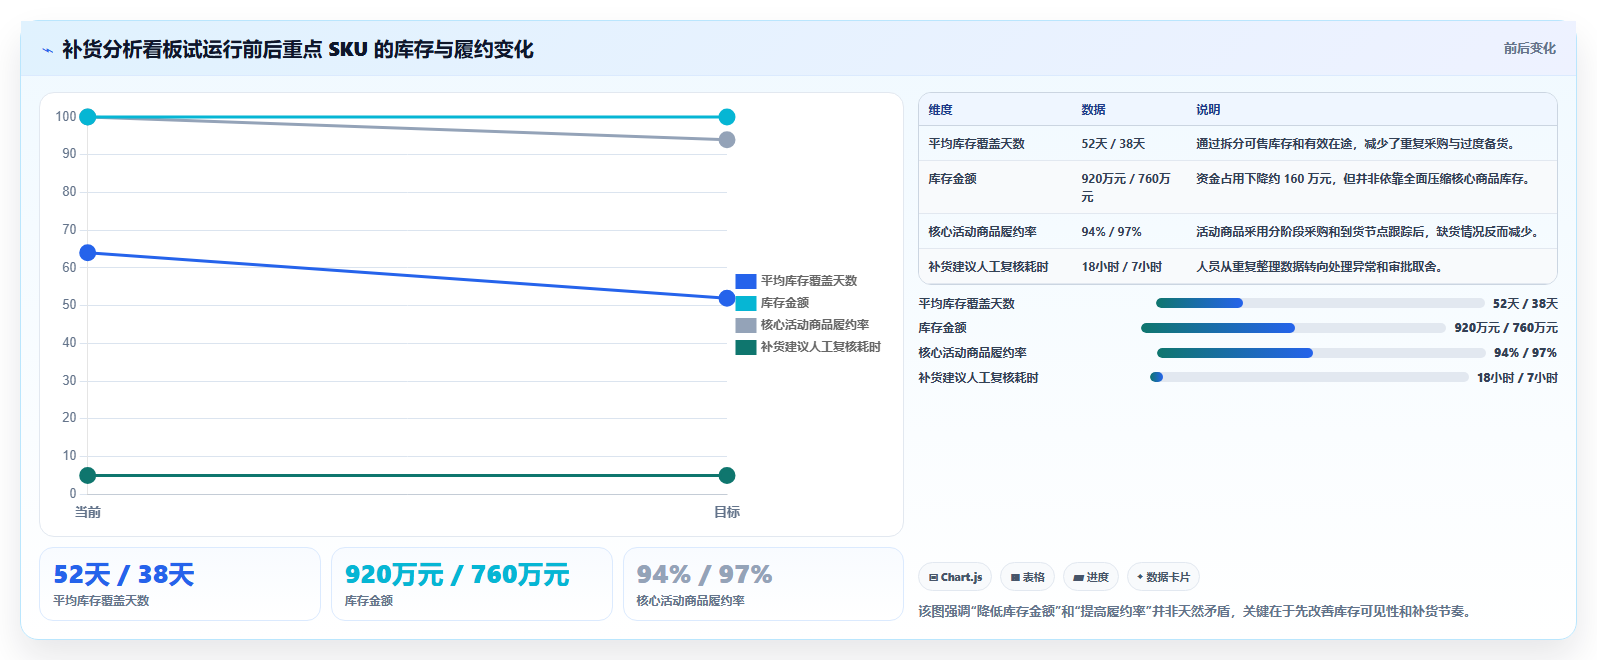
Task: Click the 目标 x-axis label
Action: [727, 512]
